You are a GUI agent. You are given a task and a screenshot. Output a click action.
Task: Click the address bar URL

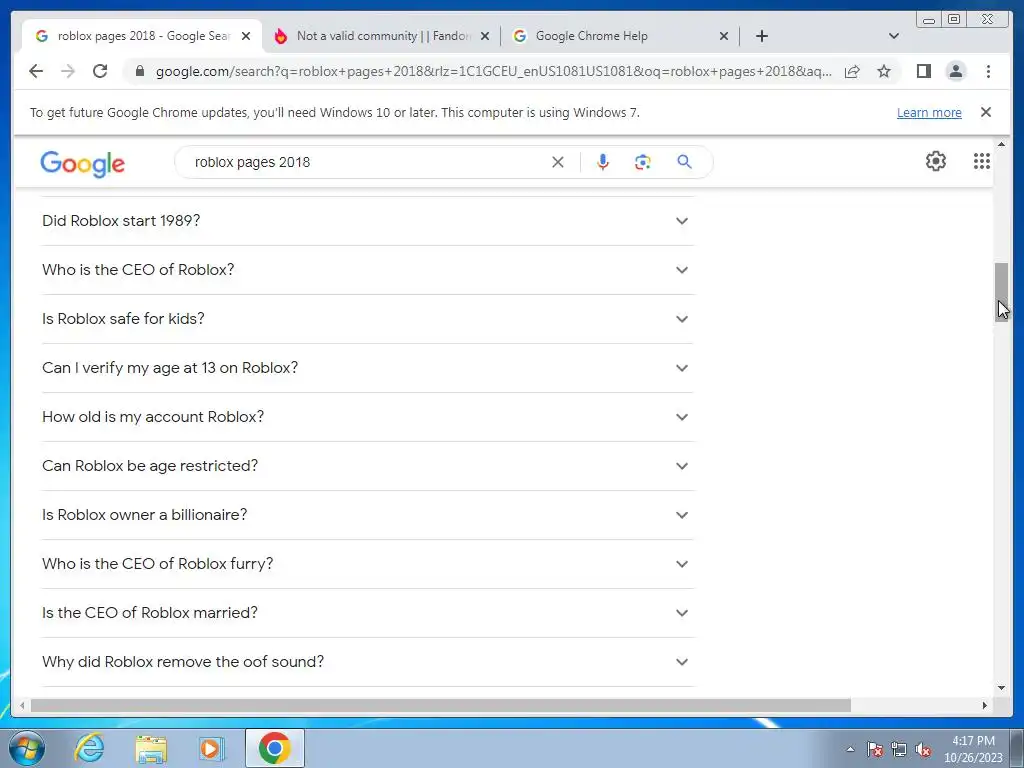493,71
